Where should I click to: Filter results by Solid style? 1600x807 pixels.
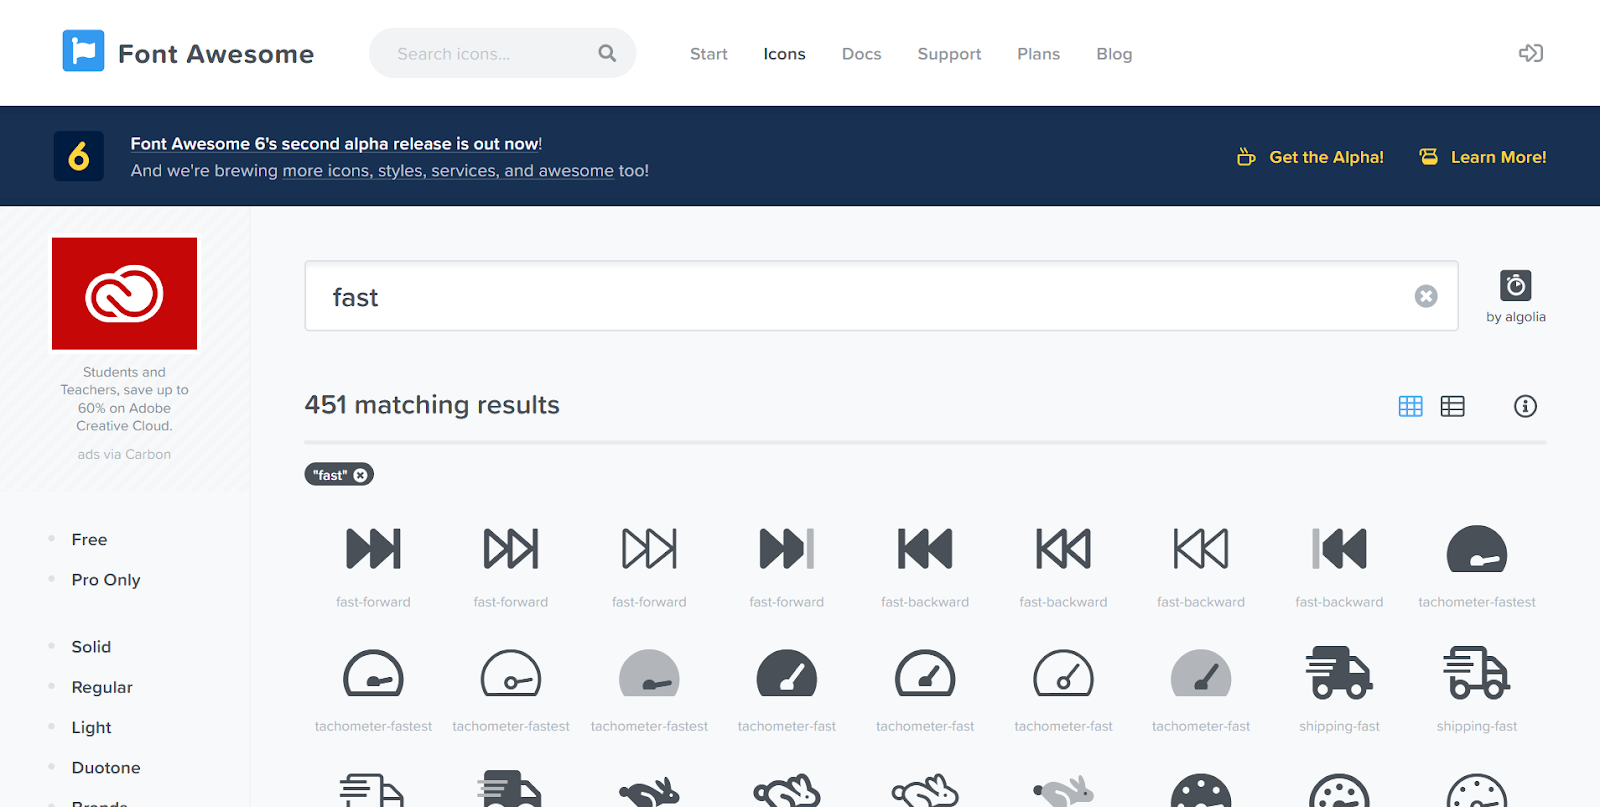pyautogui.click(x=91, y=647)
